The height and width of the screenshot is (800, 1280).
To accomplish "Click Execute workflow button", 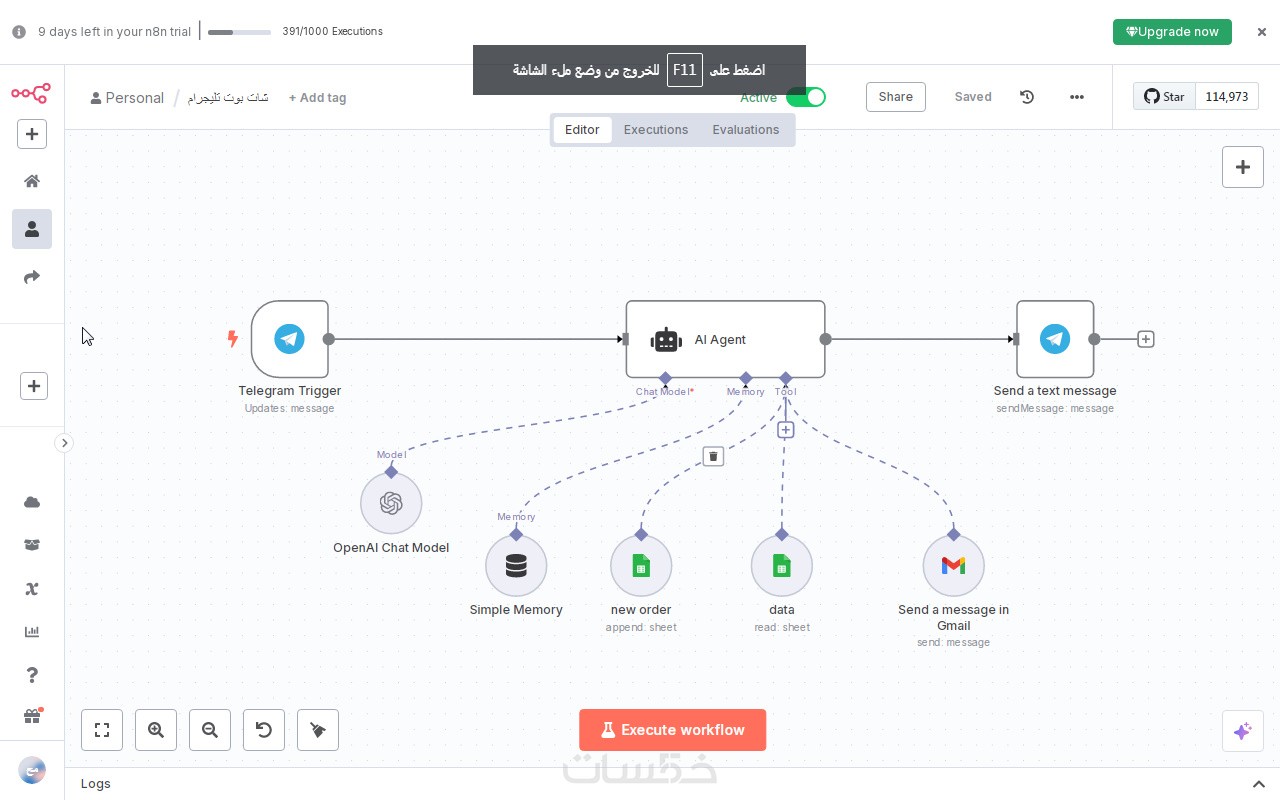I will [673, 730].
